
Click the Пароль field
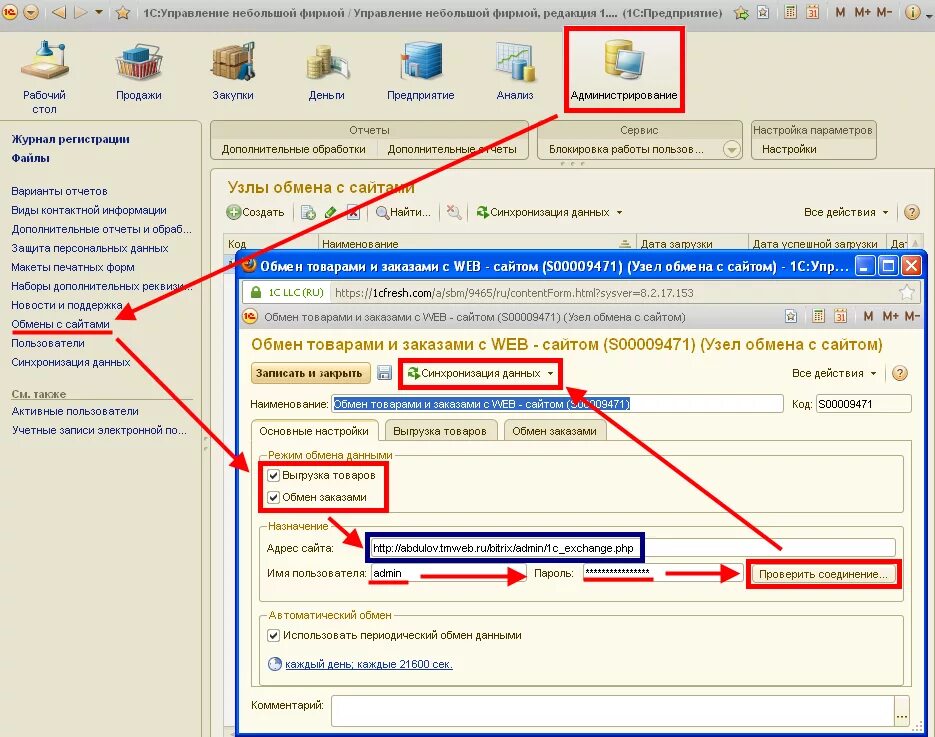point(662,574)
